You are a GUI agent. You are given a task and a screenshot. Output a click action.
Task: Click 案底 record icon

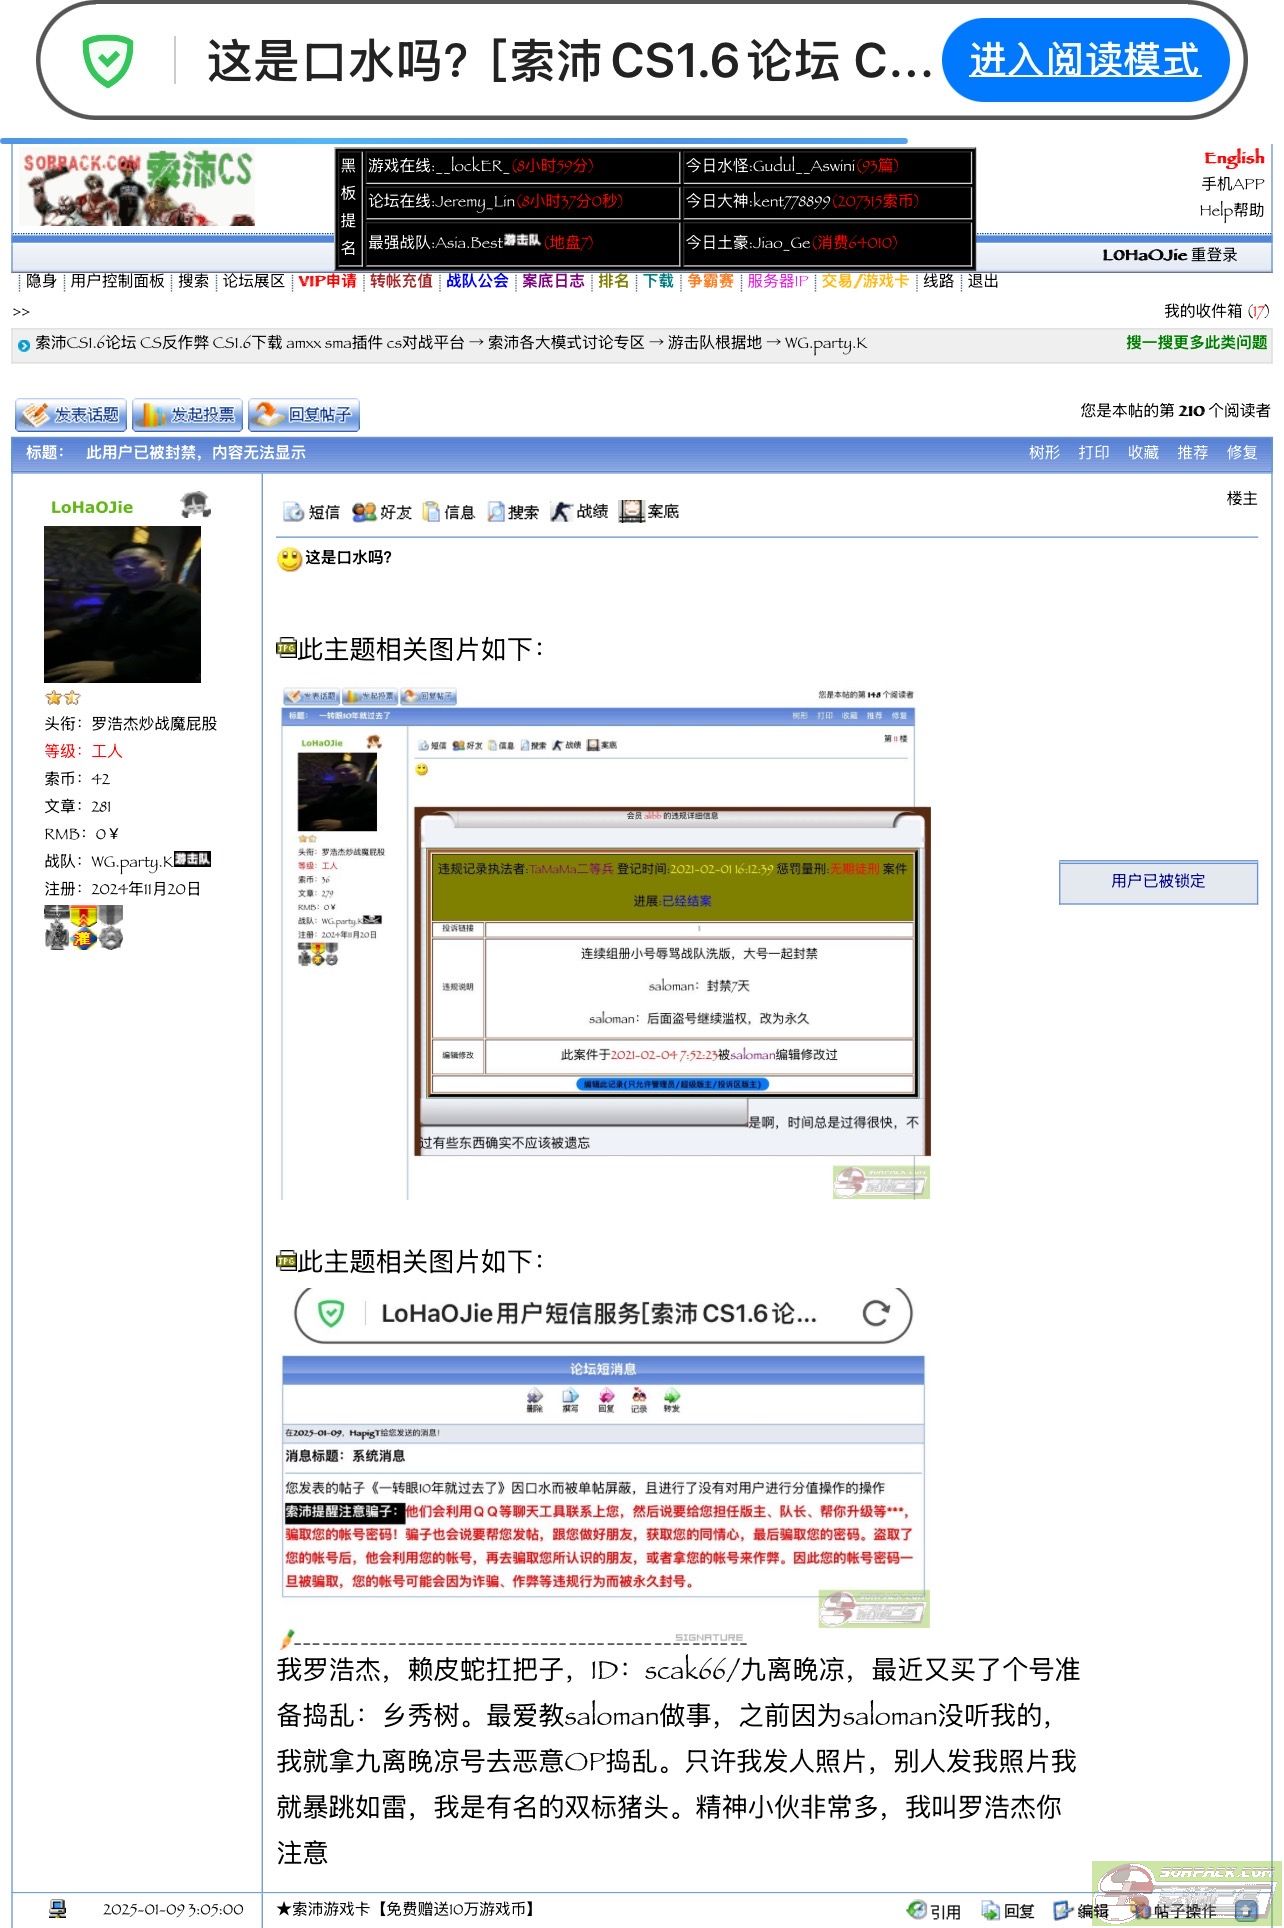pyautogui.click(x=649, y=512)
